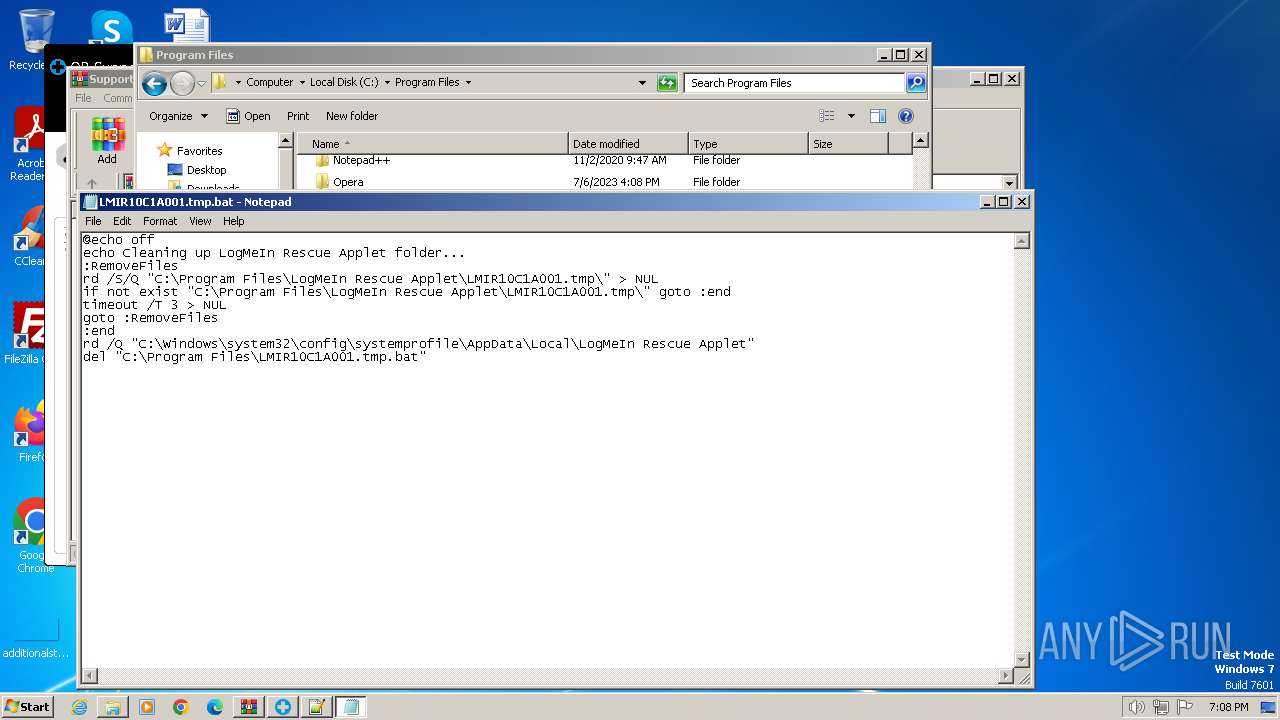1280x720 pixels.
Task: Click the change view icon
Action: pos(827,116)
